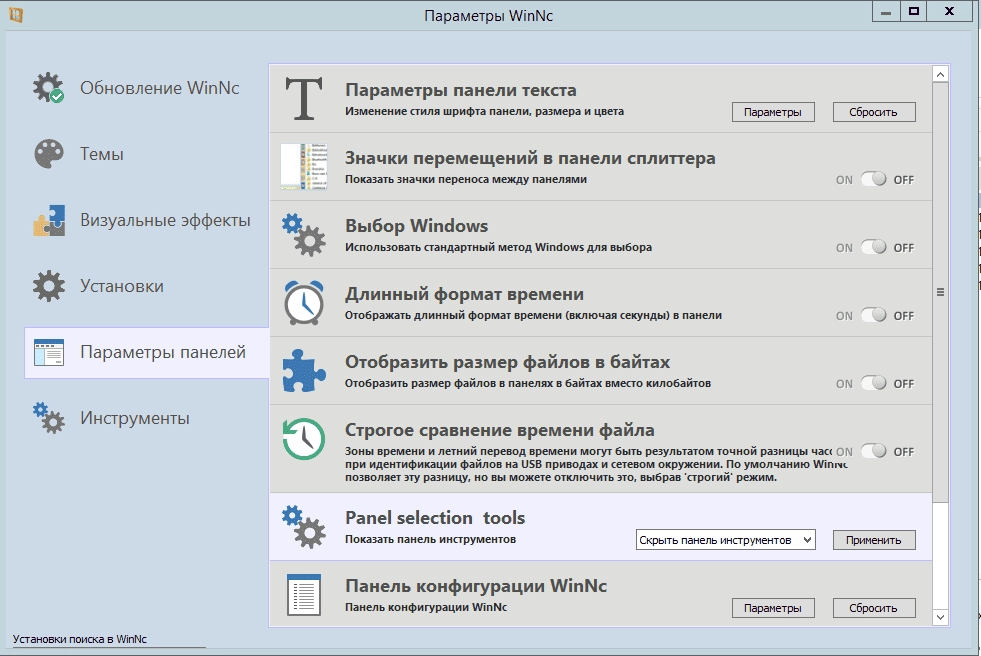Click the WinNc configuration panel list icon
Image resolution: width=981 pixels, height=656 pixels.
(304, 595)
